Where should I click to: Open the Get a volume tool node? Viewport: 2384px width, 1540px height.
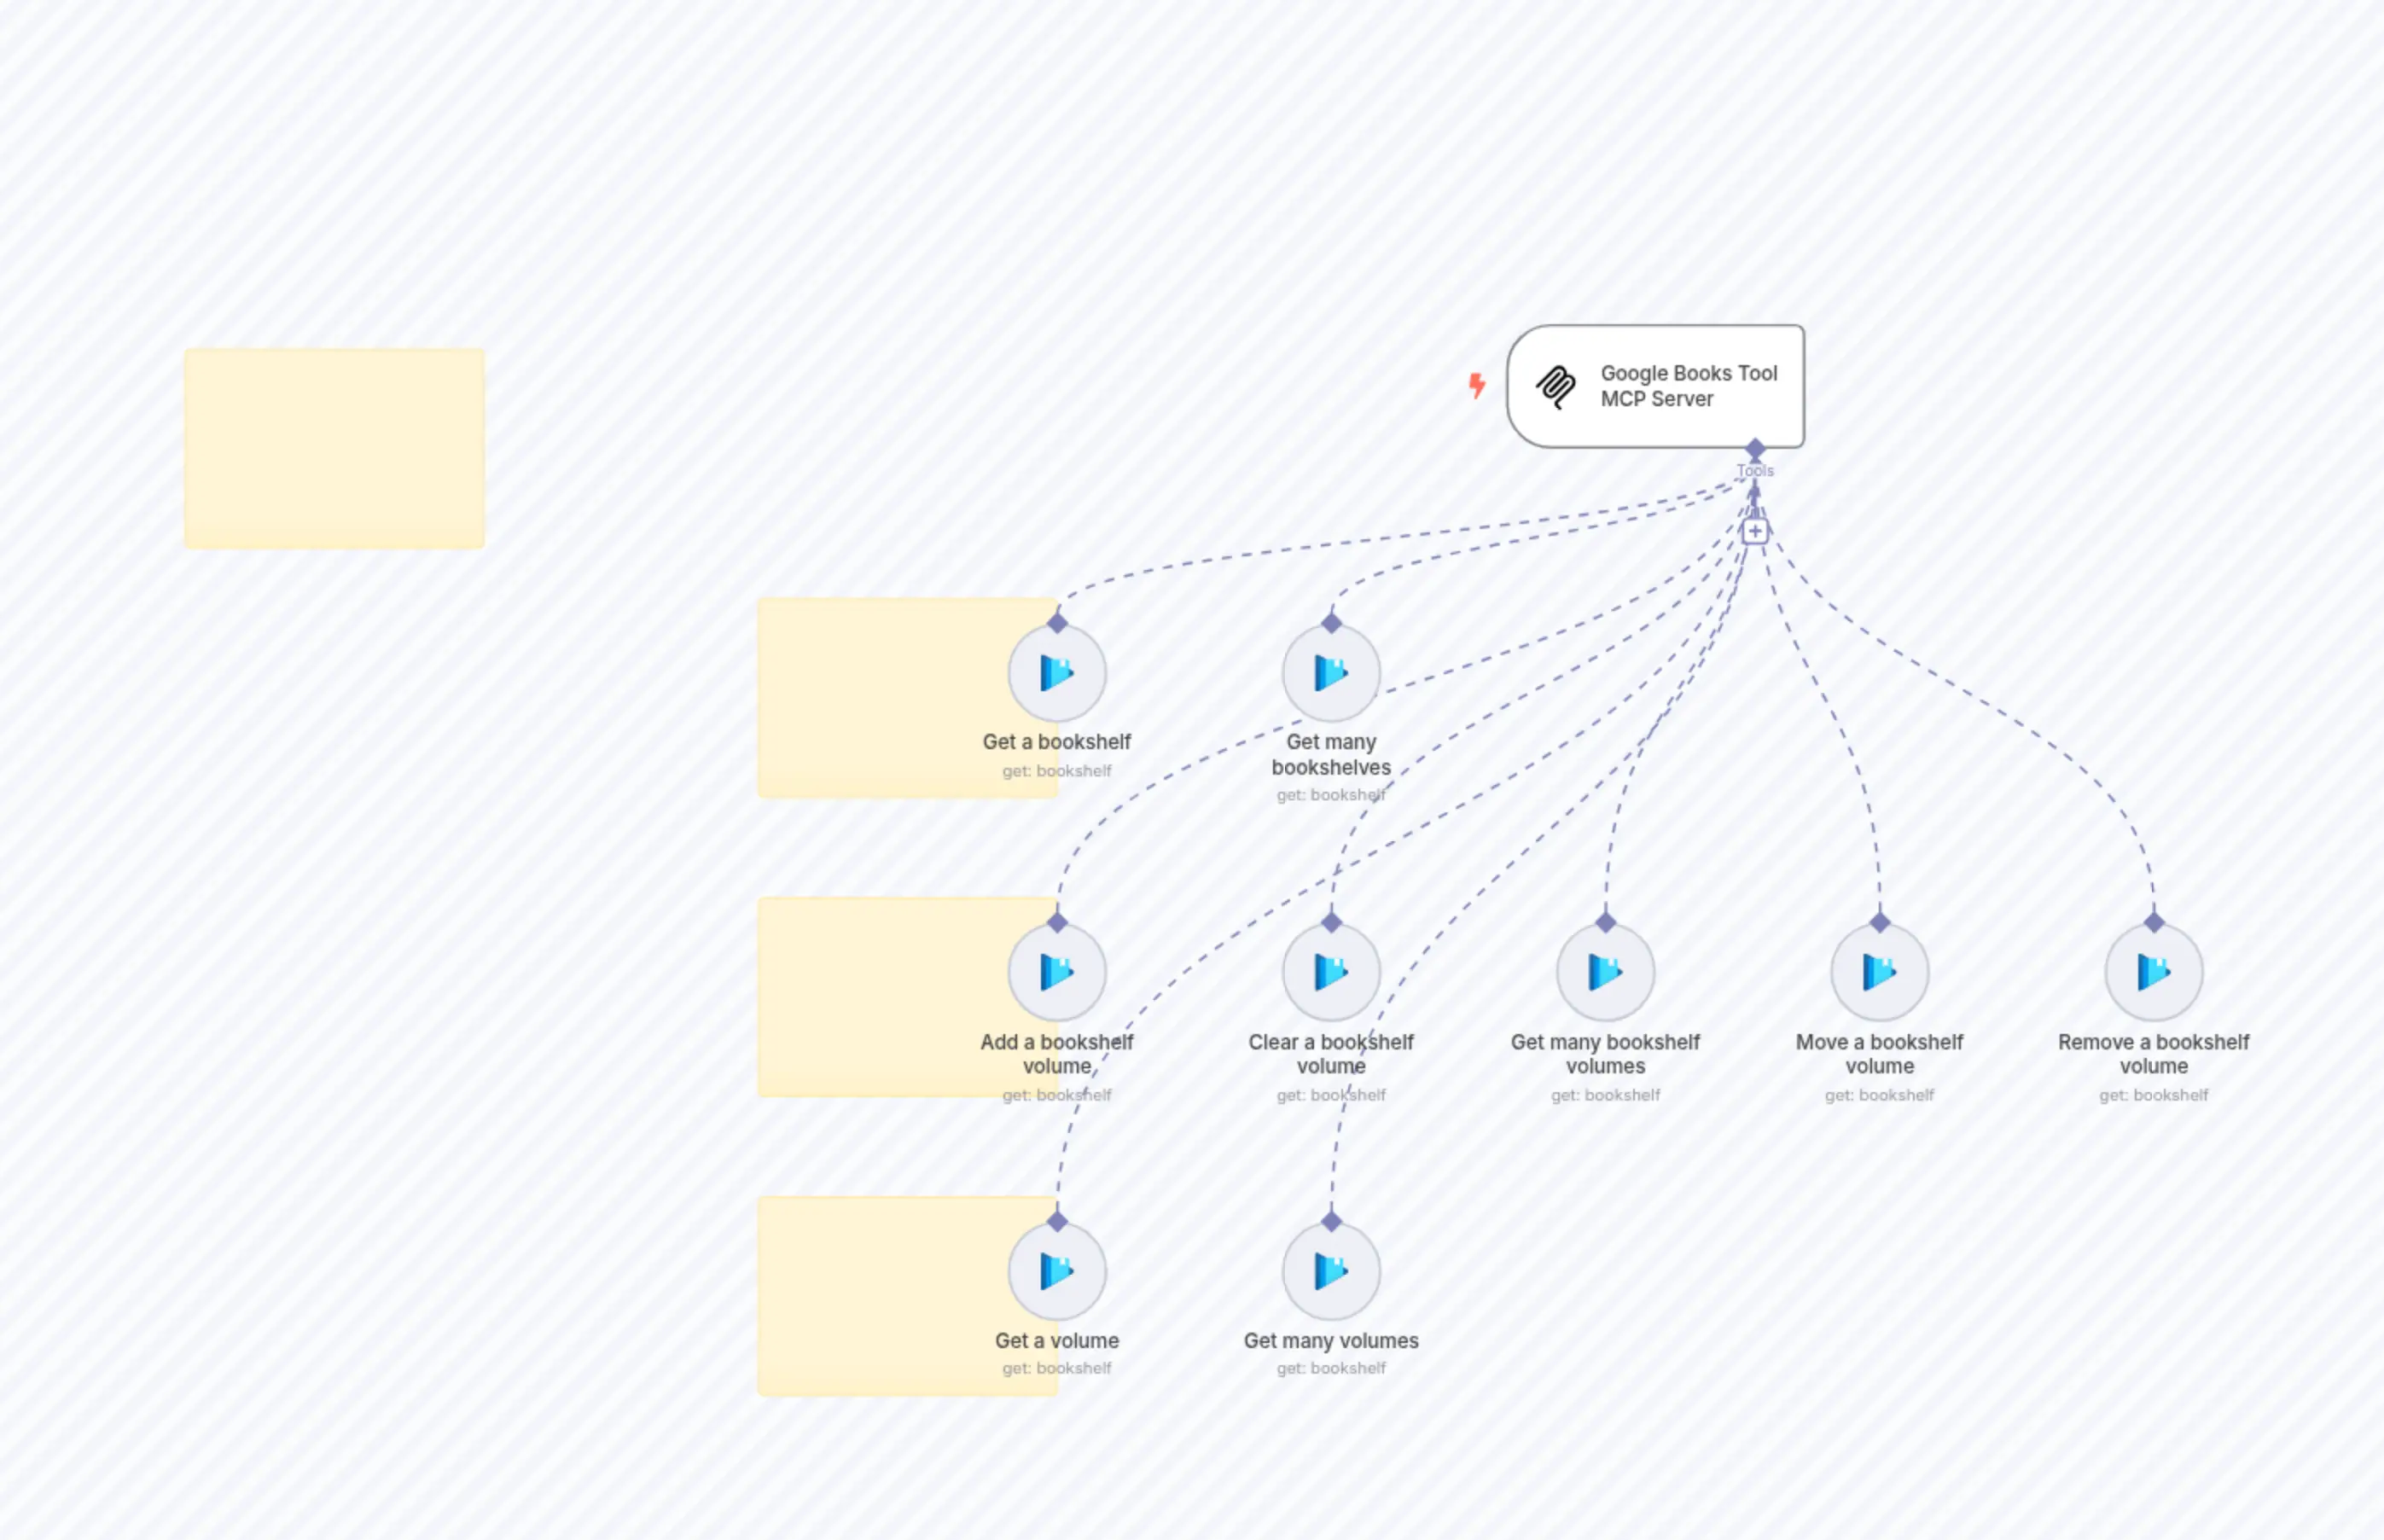[1058, 1270]
